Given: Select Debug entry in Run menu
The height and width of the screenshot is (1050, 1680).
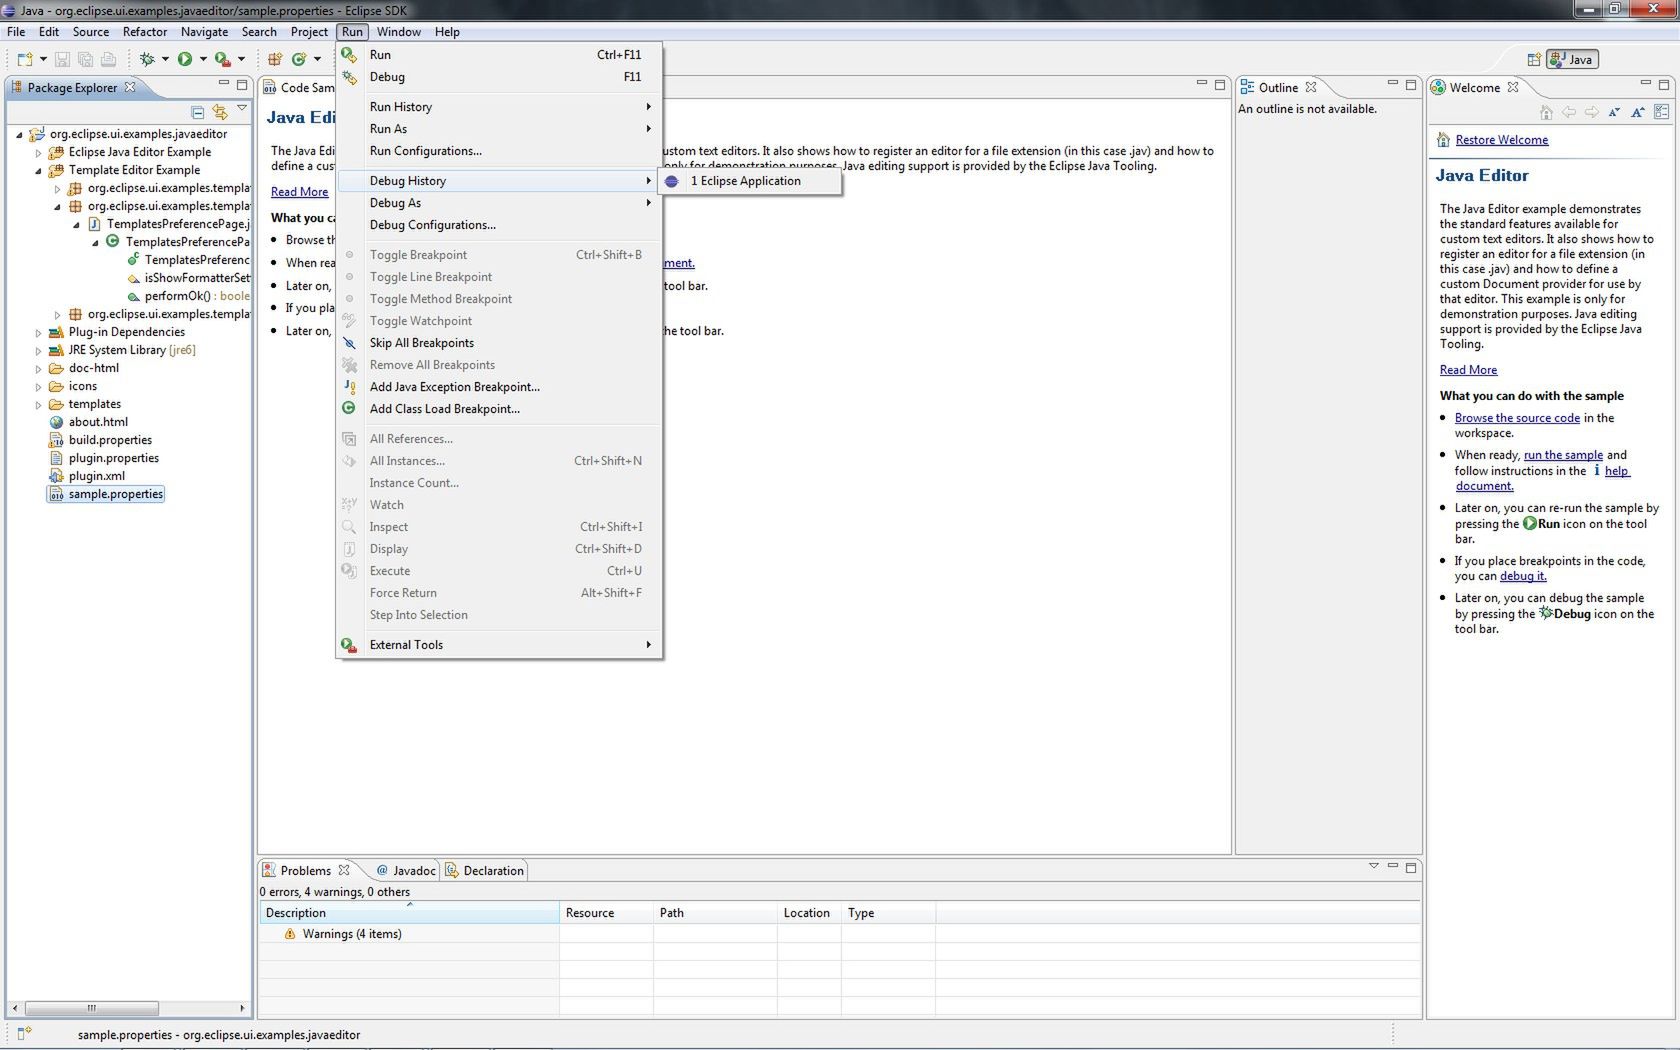Looking at the screenshot, I should [x=498, y=77].
